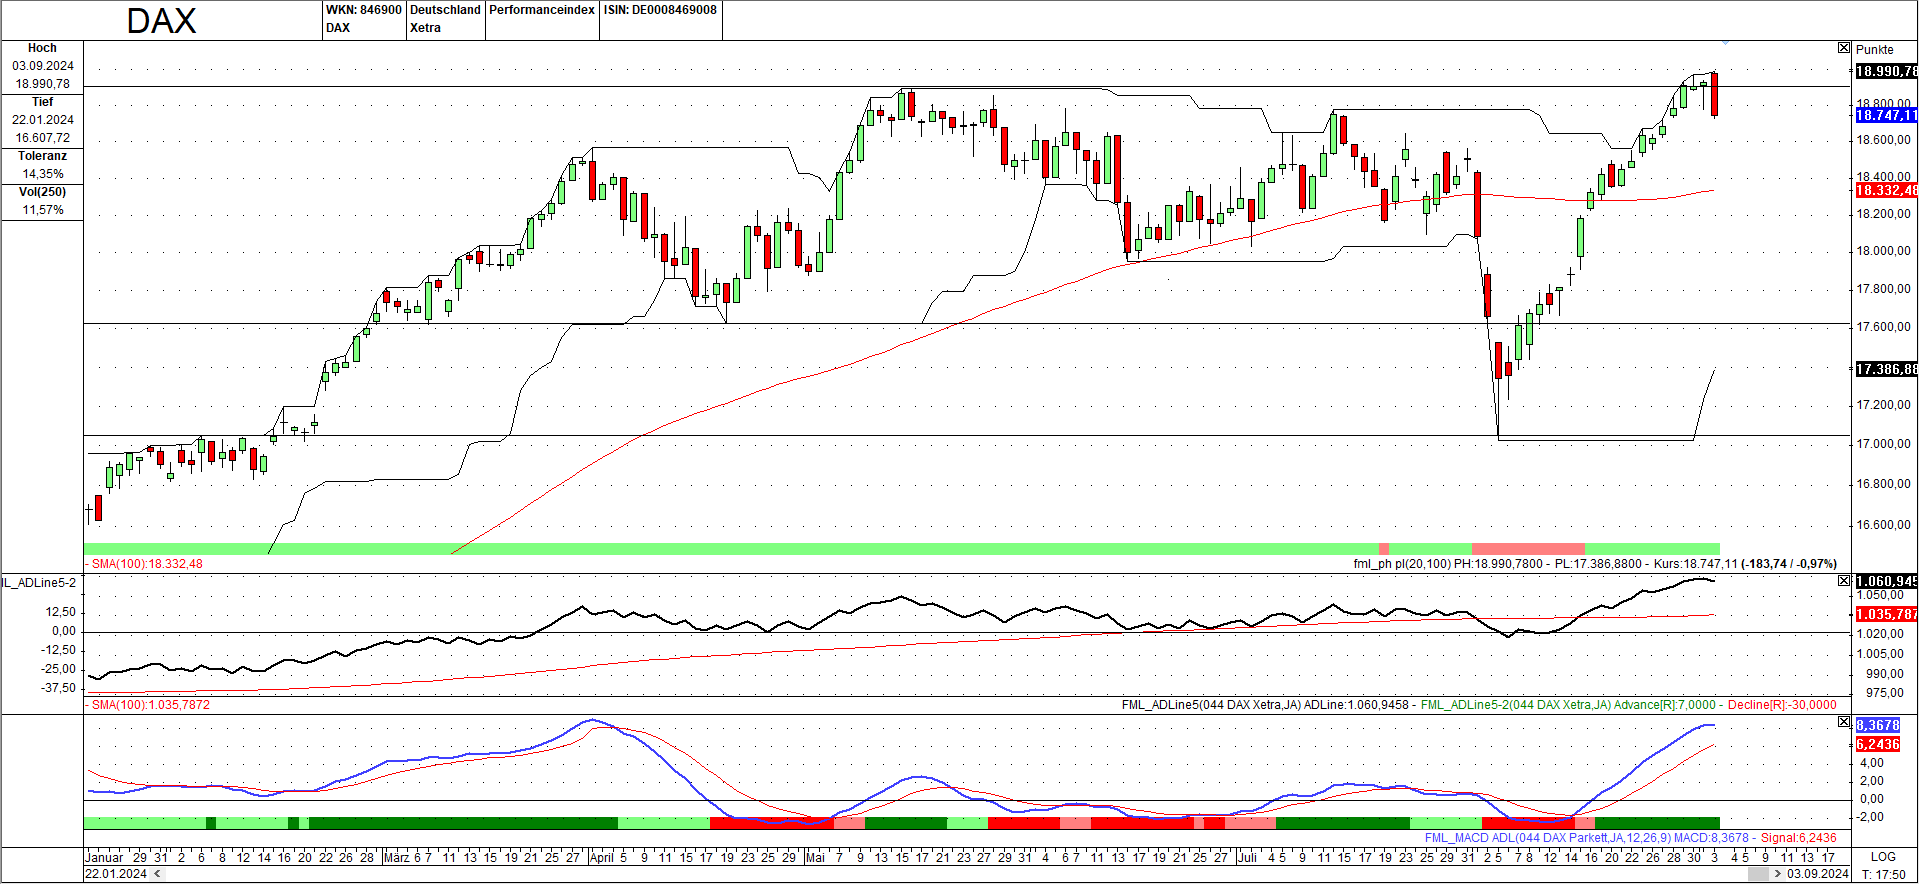Click the Vol(250) 11,57% info box
Image resolution: width=1920 pixels, height=885 pixels.
(x=42, y=202)
